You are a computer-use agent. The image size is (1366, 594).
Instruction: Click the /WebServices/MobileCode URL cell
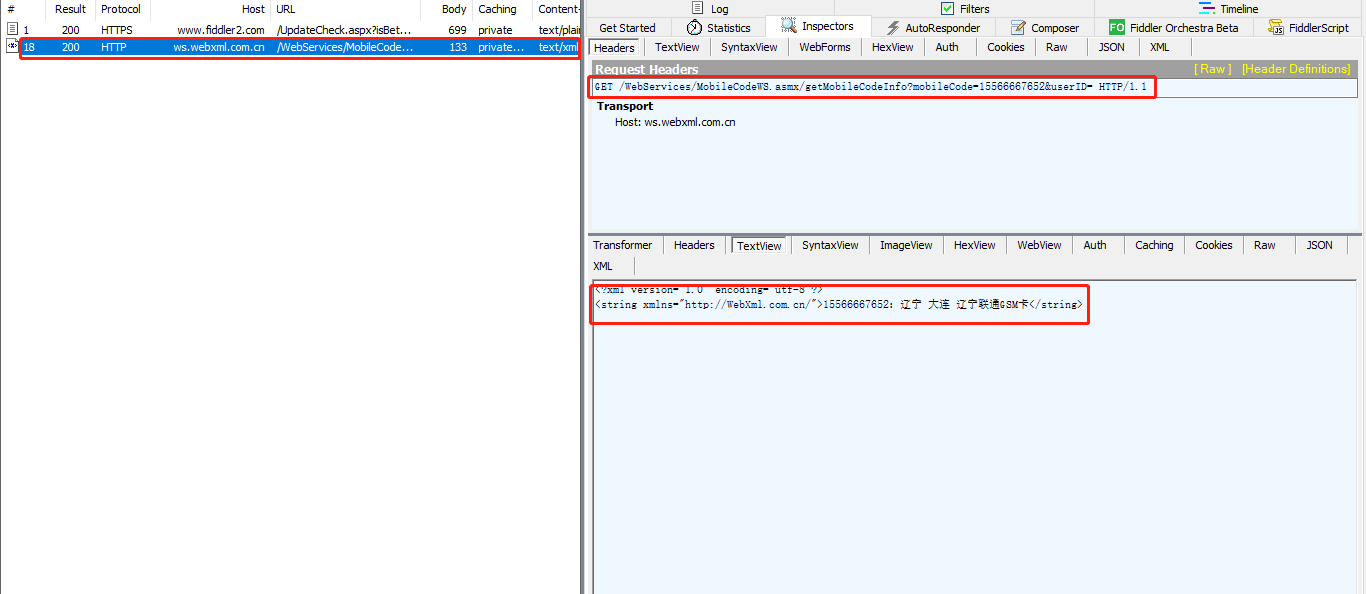click(x=345, y=47)
